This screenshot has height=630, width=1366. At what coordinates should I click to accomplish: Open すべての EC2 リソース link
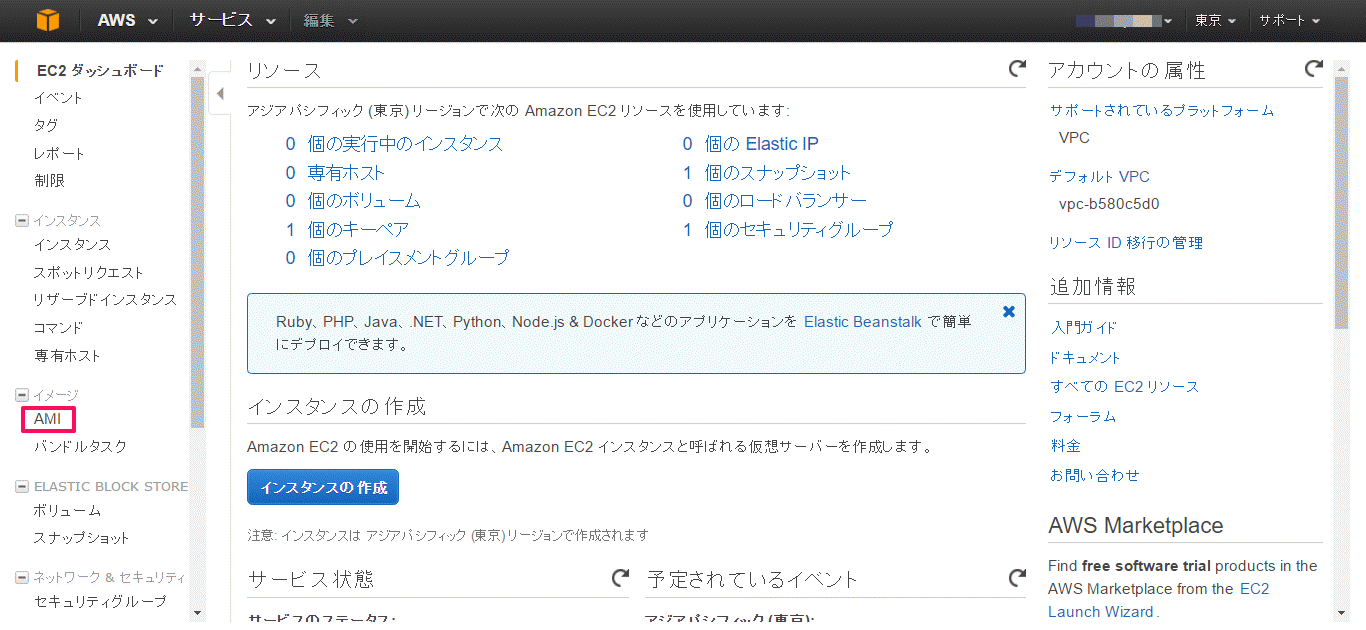coord(1124,387)
